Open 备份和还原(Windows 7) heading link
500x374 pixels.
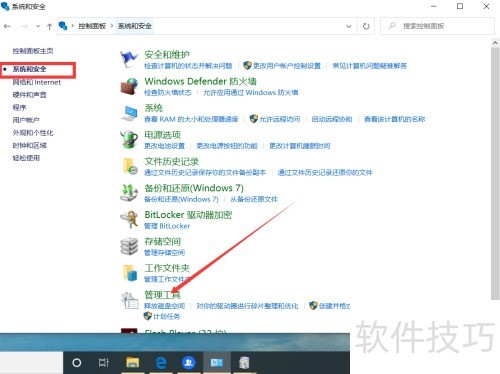point(194,188)
